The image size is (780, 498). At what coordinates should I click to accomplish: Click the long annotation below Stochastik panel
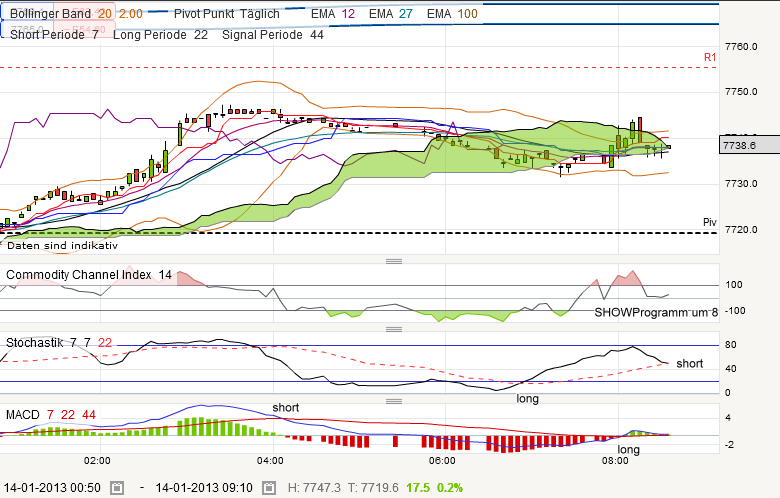pos(527,398)
